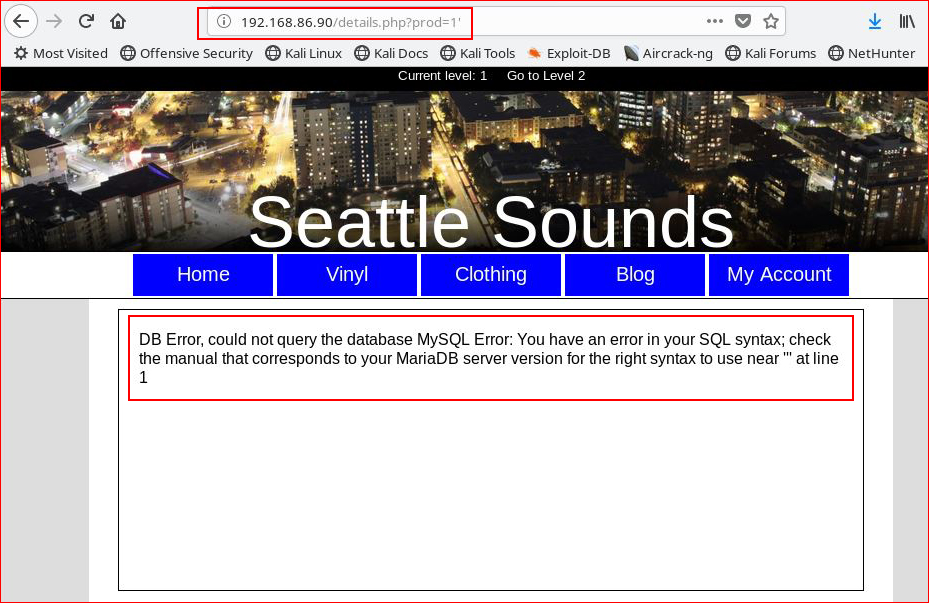Image resolution: width=929 pixels, height=603 pixels.
Task: Save page to Pocket
Action: [742, 21]
